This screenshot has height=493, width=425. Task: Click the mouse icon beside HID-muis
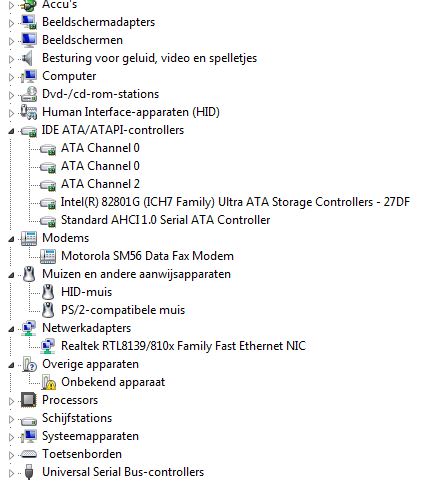click(x=48, y=292)
